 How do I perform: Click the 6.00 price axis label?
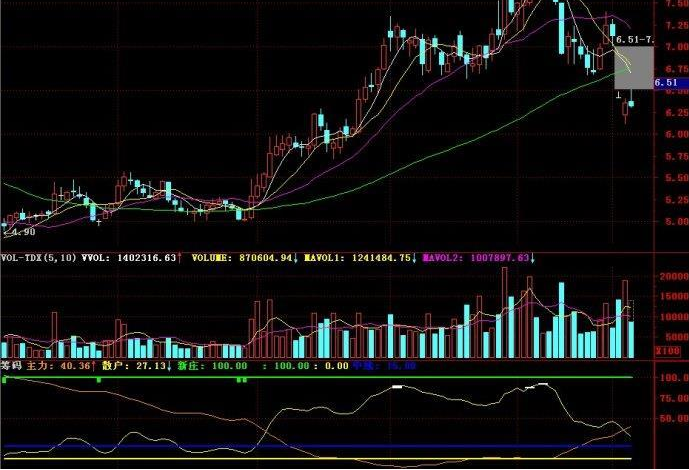click(677, 134)
